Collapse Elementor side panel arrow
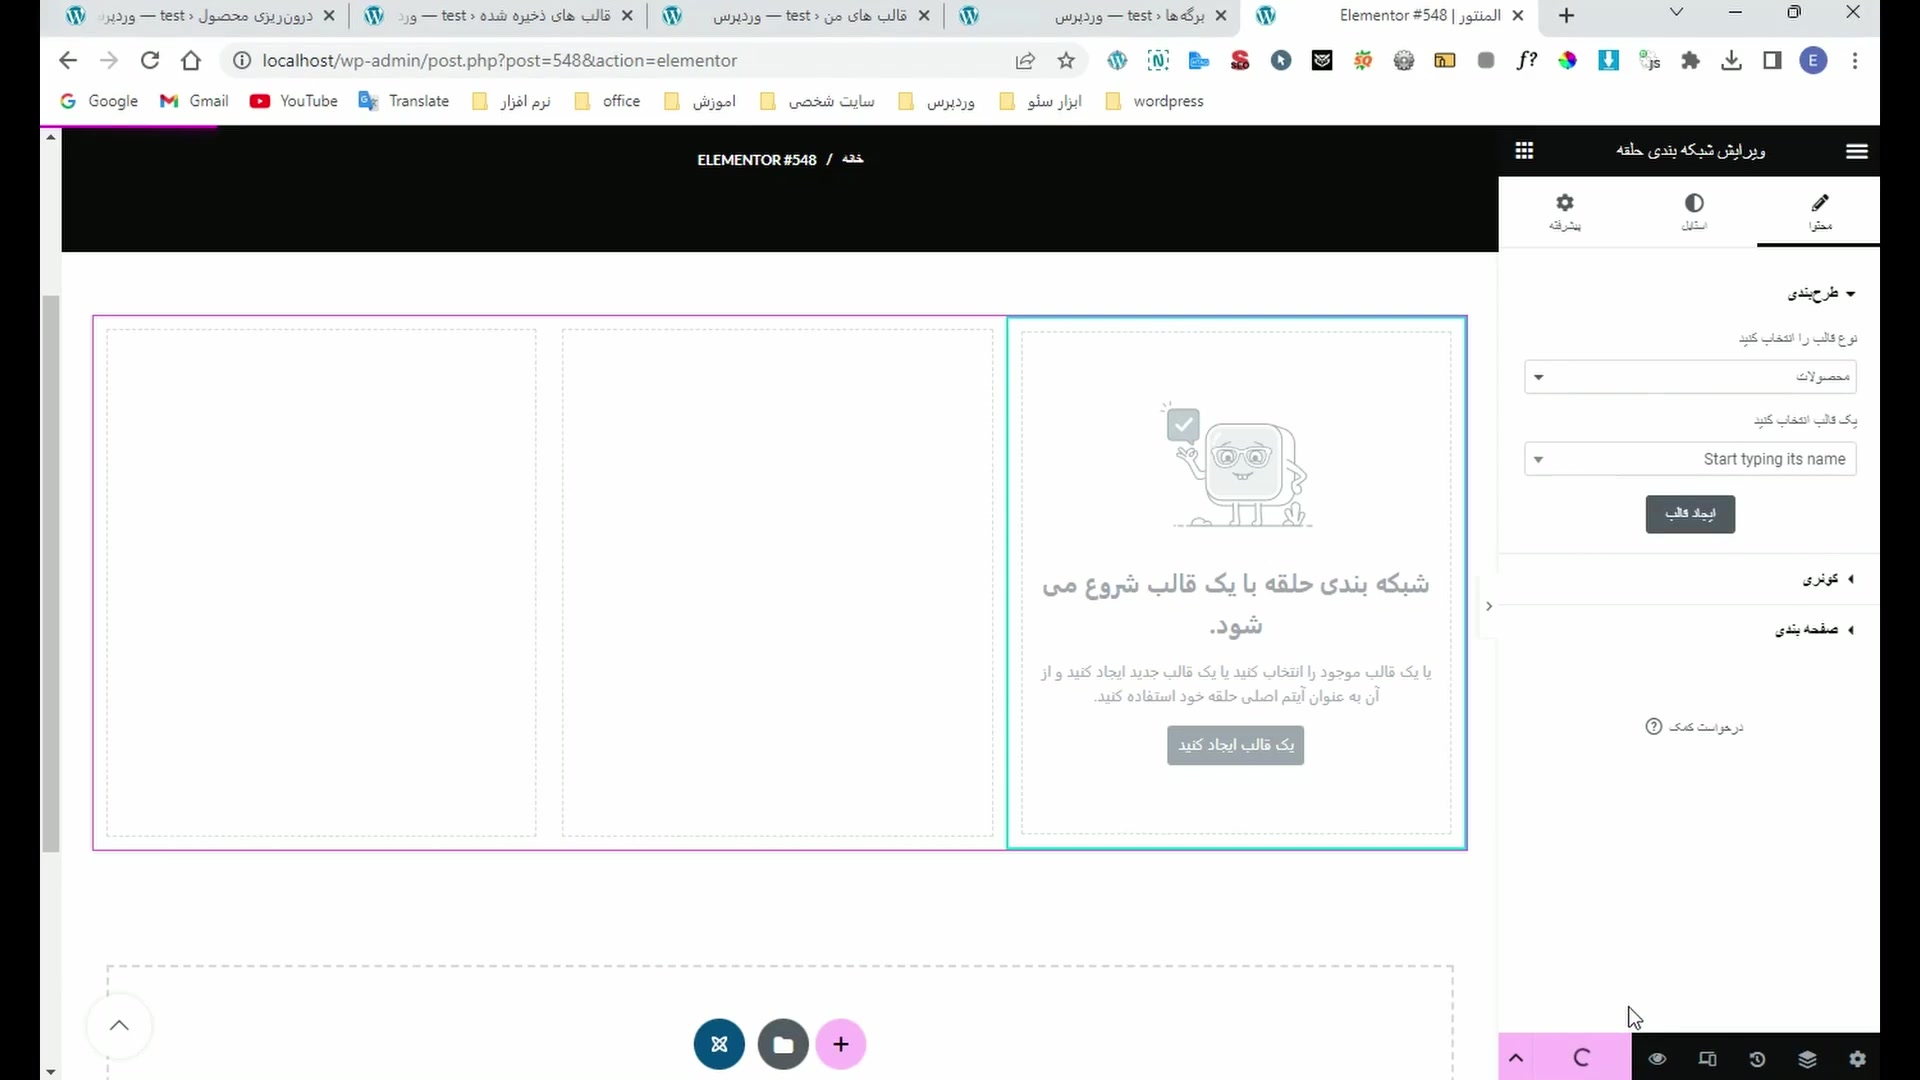Screen dimensions: 1920x1080 click(x=1488, y=606)
